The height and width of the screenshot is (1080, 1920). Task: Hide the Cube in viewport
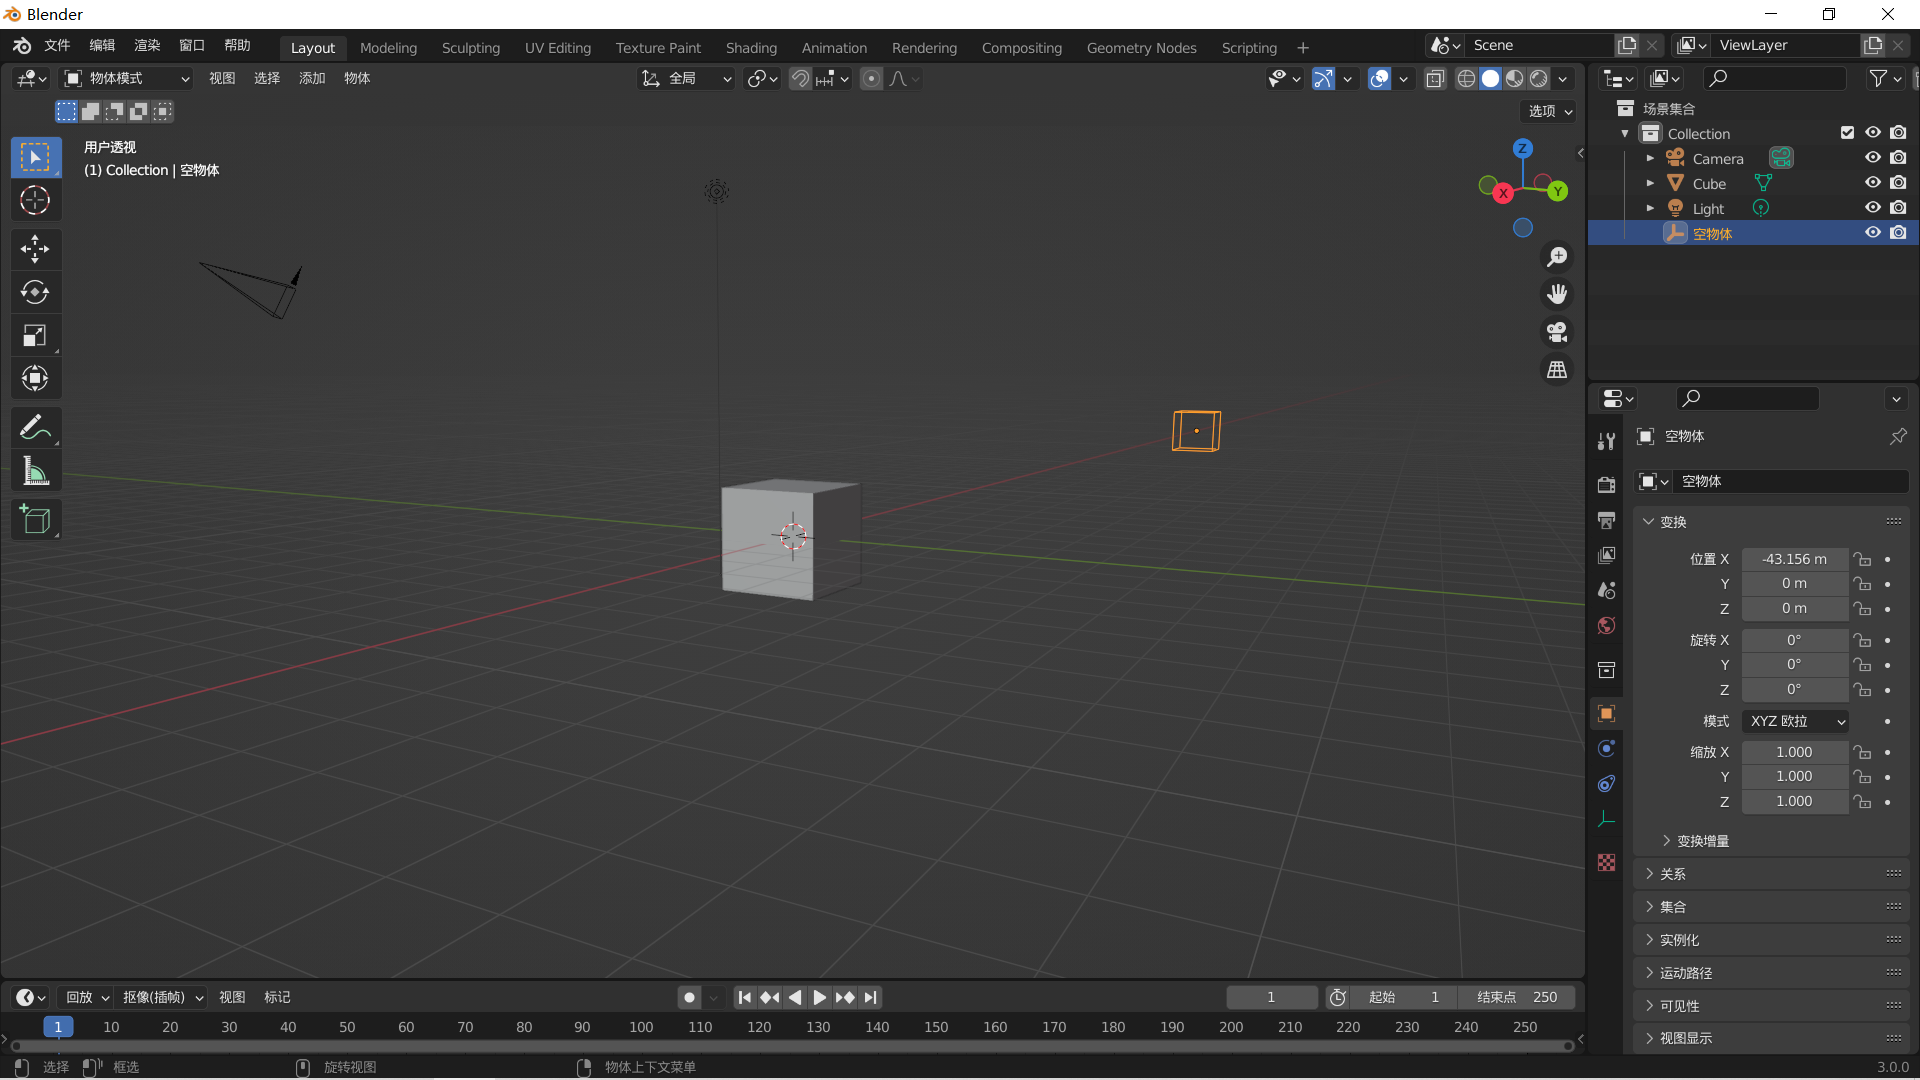coord(1872,182)
